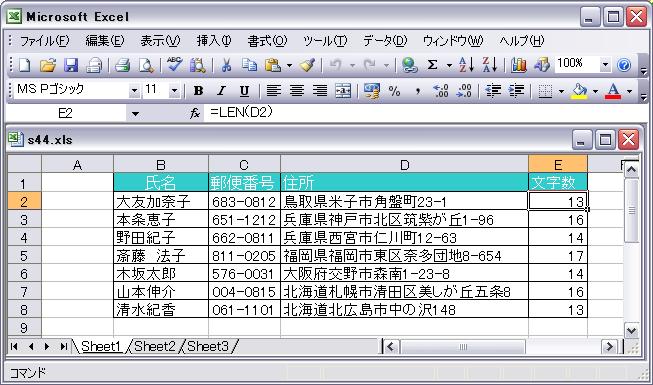This screenshot has width=653, height=385.
Task: Click the Cut scissors icon
Action: (226, 65)
